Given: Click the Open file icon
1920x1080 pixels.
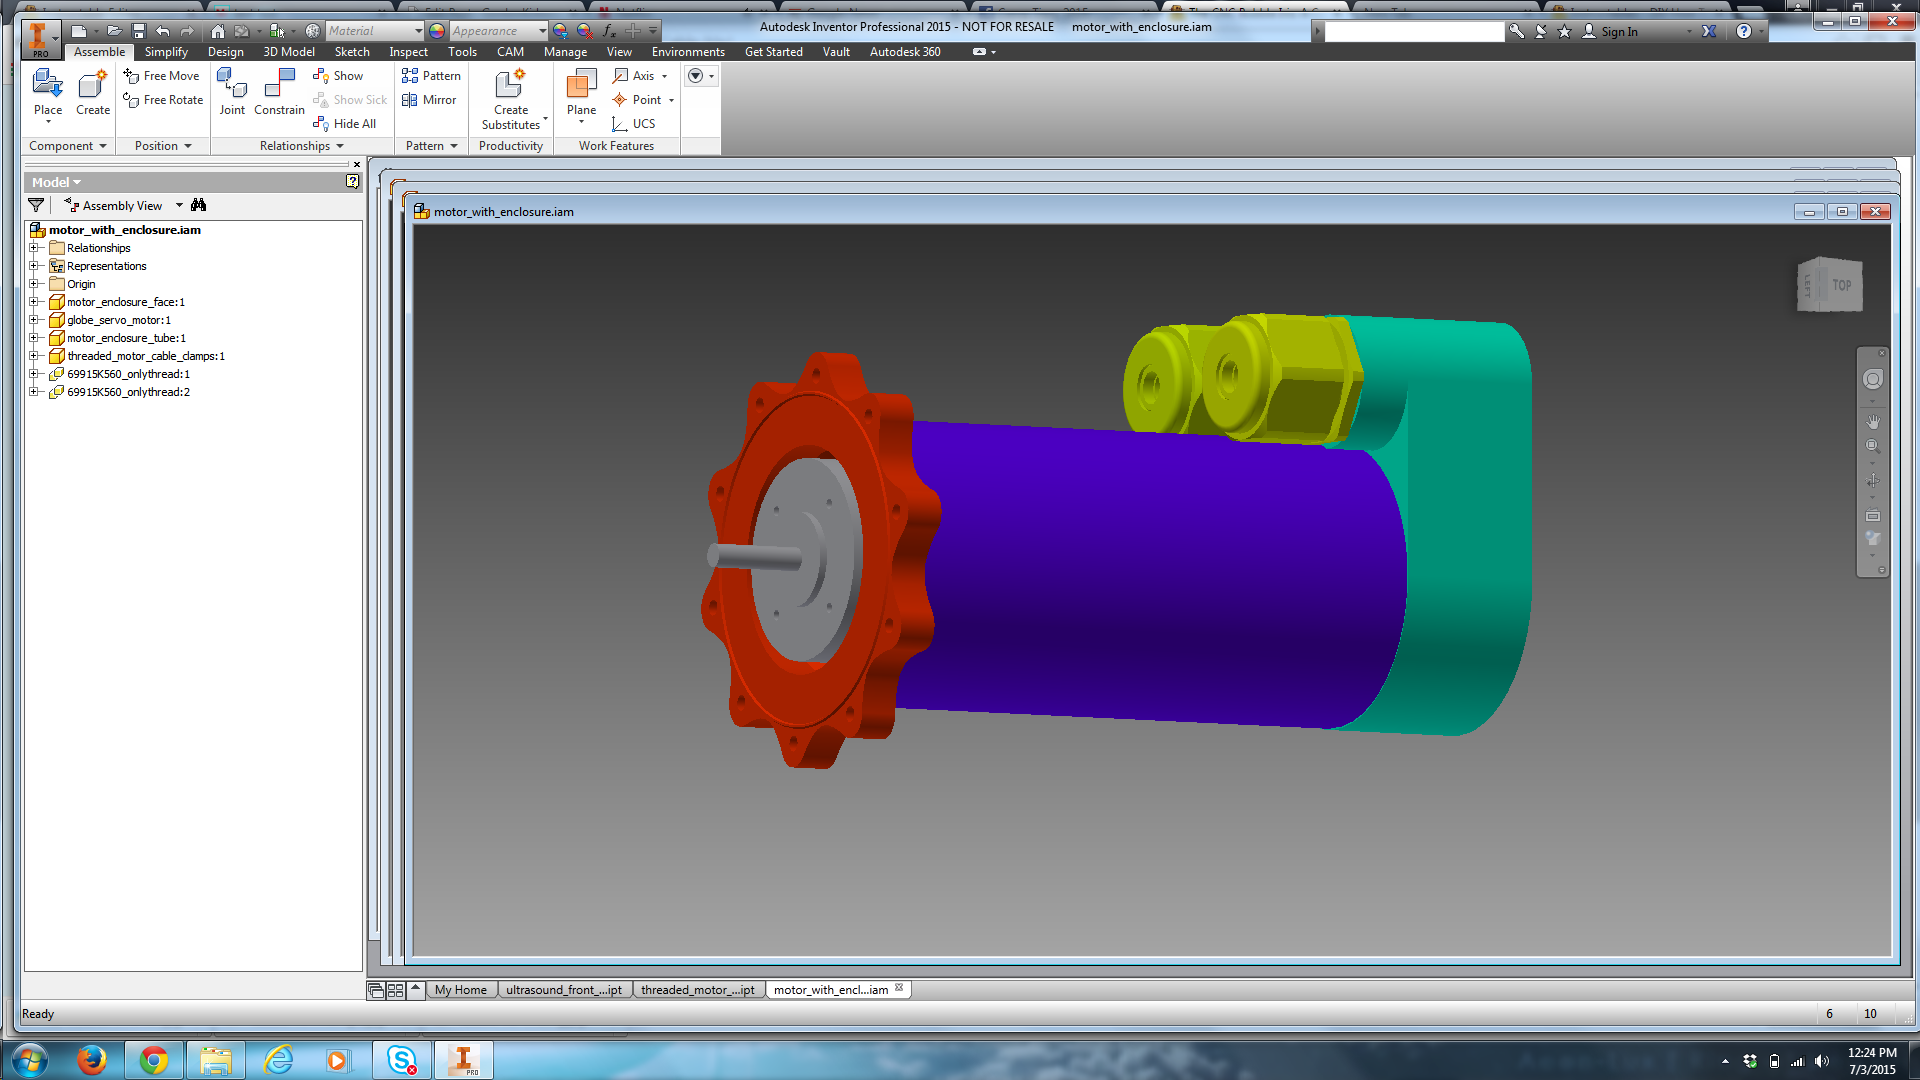Looking at the screenshot, I should (x=114, y=31).
